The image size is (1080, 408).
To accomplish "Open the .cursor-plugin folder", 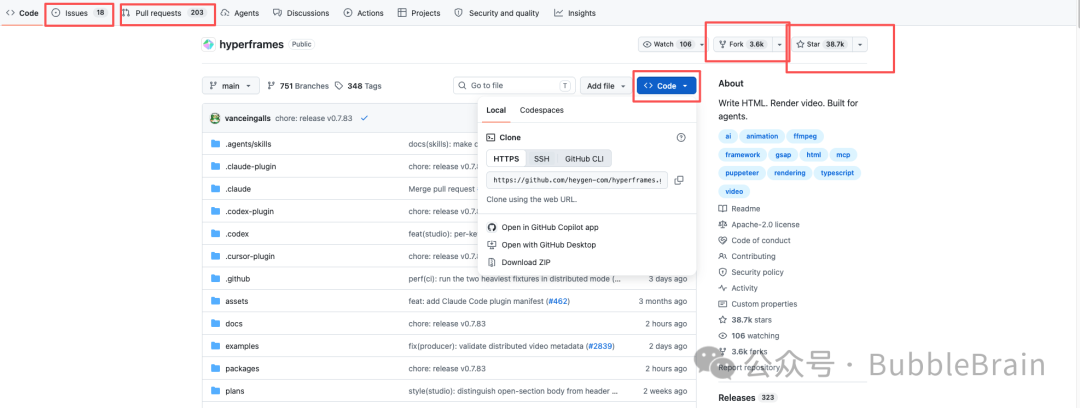I will coord(250,256).
